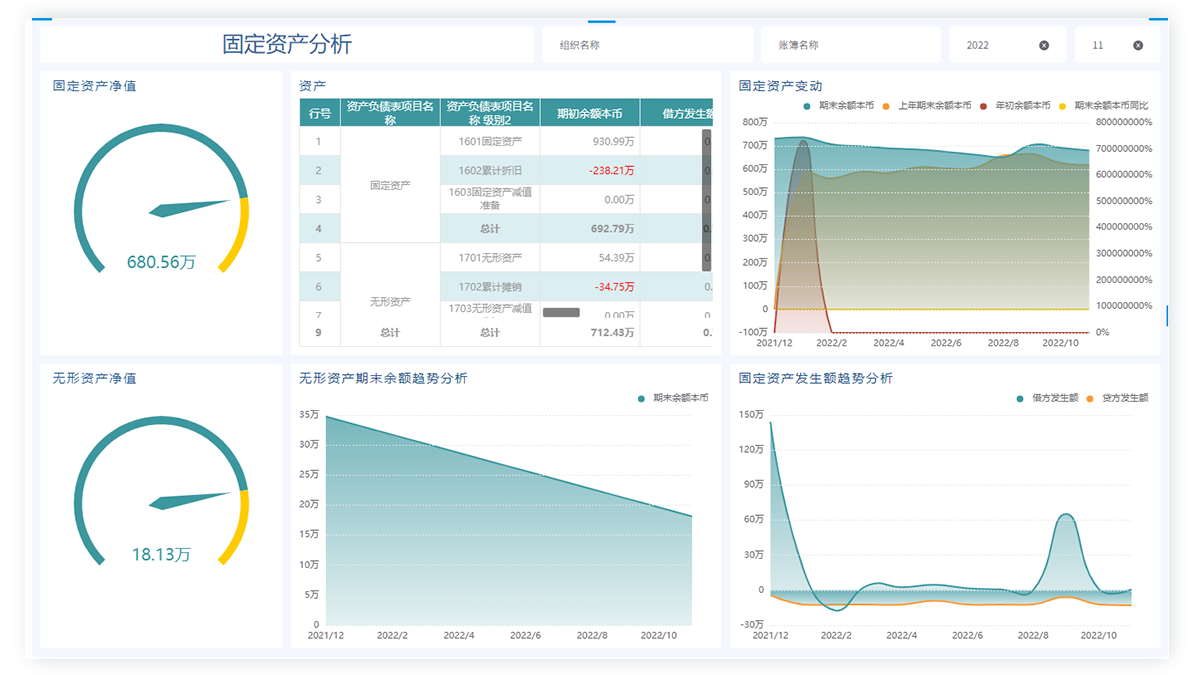The height and width of the screenshot is (675, 1200).
Task: Click the 无形资产净值 panel title
Action: [95, 378]
